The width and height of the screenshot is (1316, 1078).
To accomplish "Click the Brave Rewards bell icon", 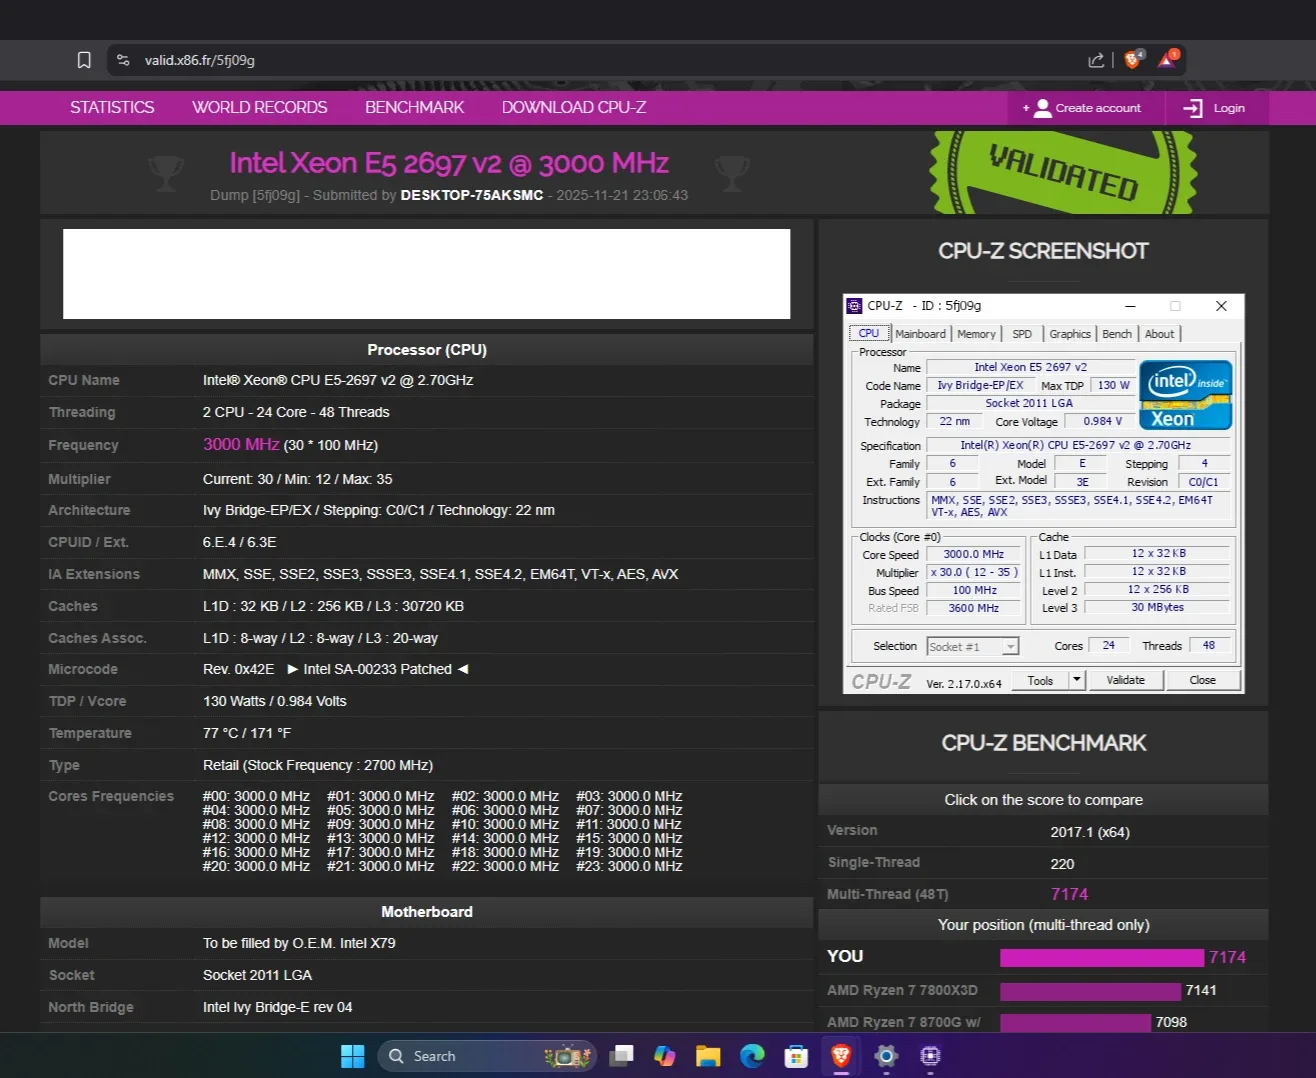I will (x=1166, y=59).
